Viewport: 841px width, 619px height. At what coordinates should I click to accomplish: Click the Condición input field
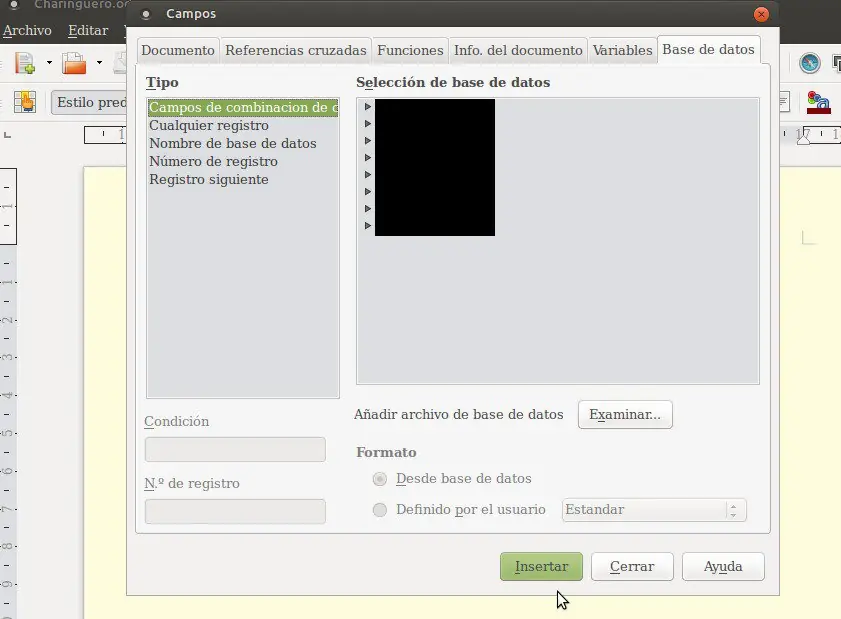pyautogui.click(x=235, y=449)
